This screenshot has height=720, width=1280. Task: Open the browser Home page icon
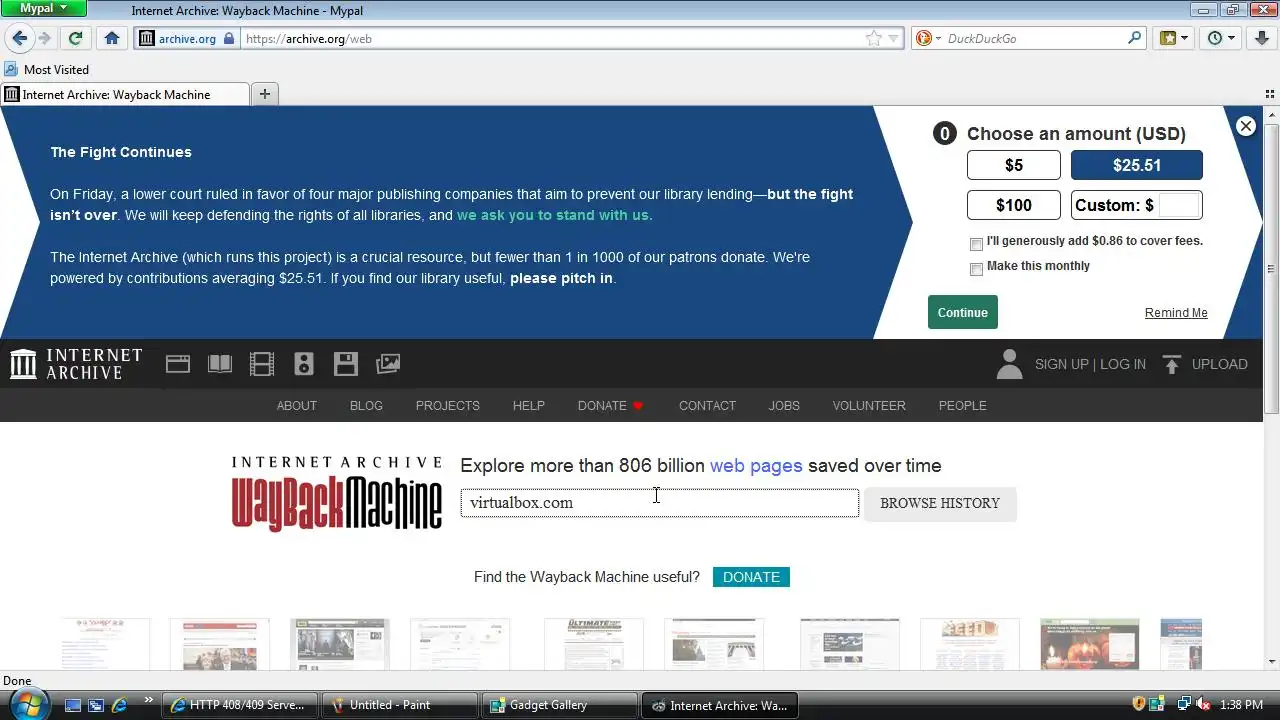pos(112,38)
